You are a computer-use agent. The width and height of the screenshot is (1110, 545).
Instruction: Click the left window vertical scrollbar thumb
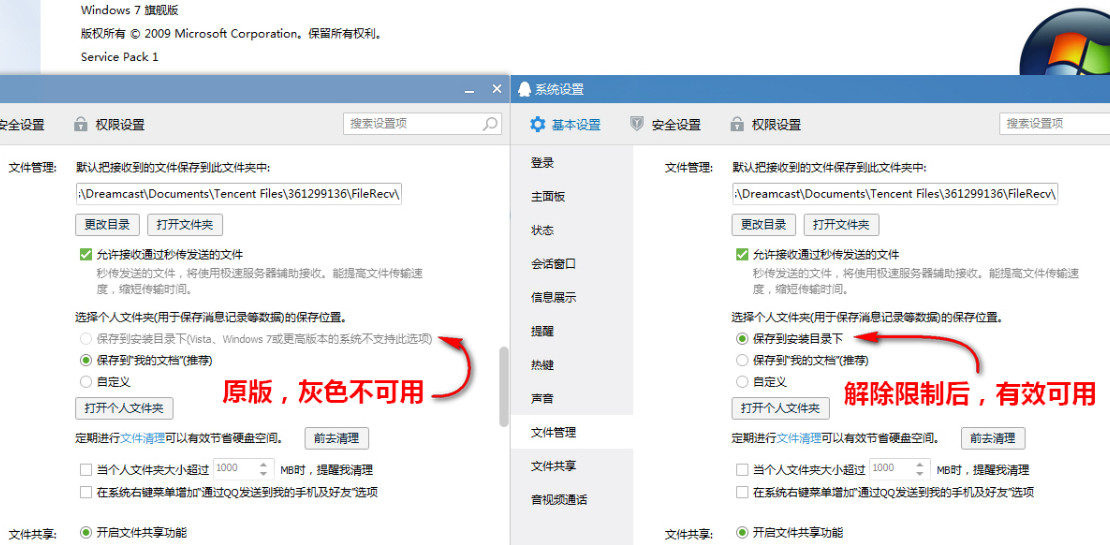[x=504, y=386]
